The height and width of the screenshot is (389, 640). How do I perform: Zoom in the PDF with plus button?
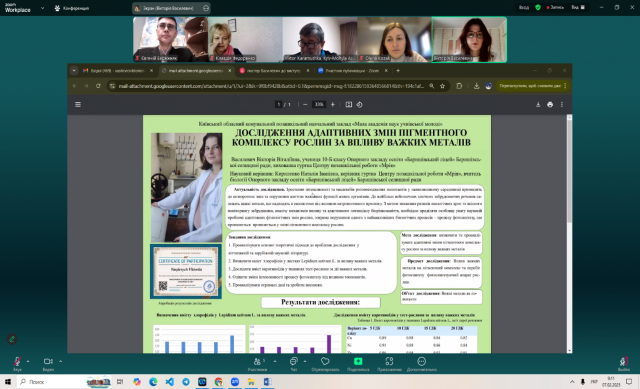point(333,104)
